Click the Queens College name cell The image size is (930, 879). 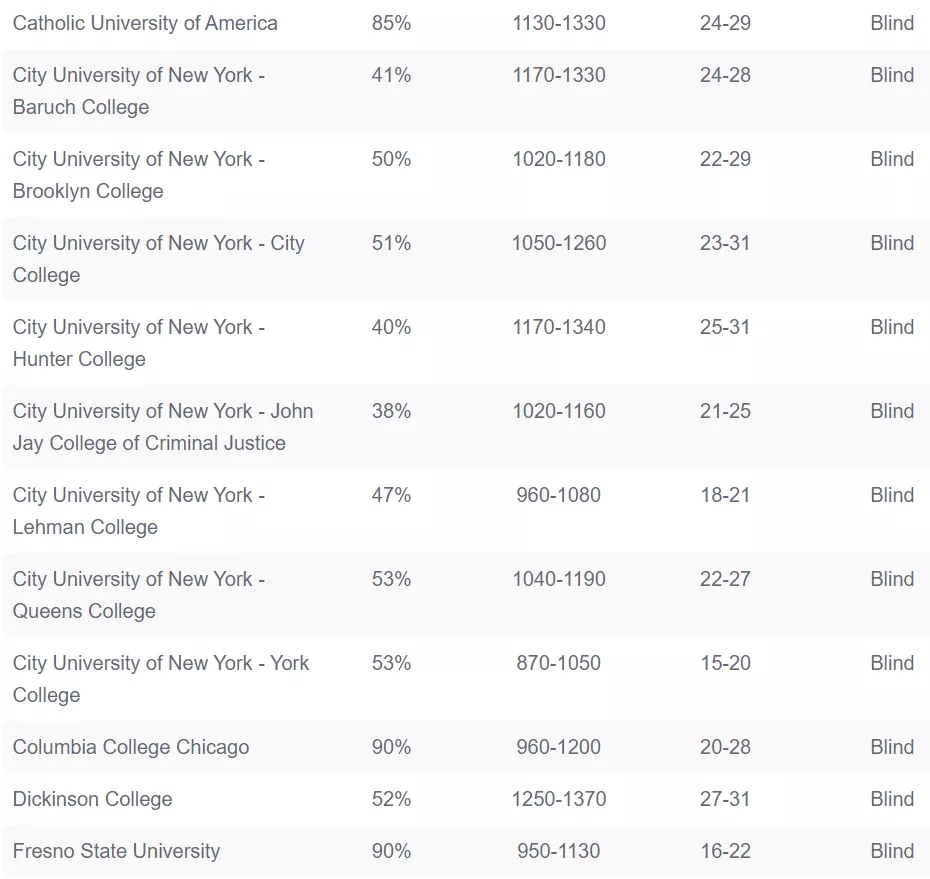(139, 595)
